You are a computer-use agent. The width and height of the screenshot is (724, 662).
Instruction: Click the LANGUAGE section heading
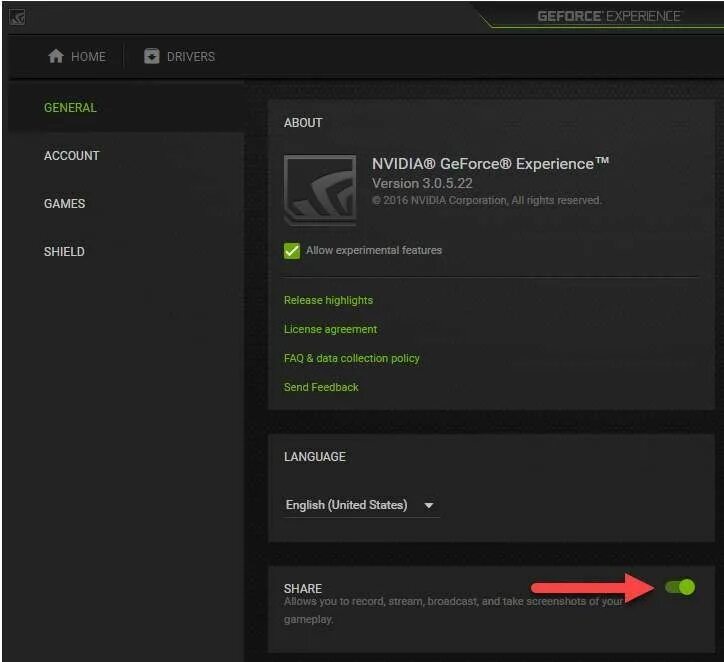[315, 457]
